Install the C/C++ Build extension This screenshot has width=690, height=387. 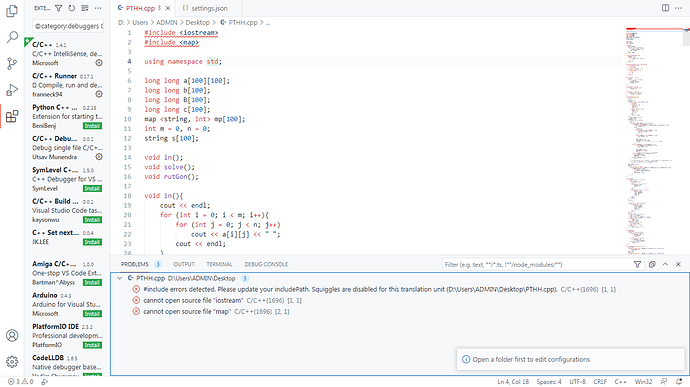click(x=92, y=220)
